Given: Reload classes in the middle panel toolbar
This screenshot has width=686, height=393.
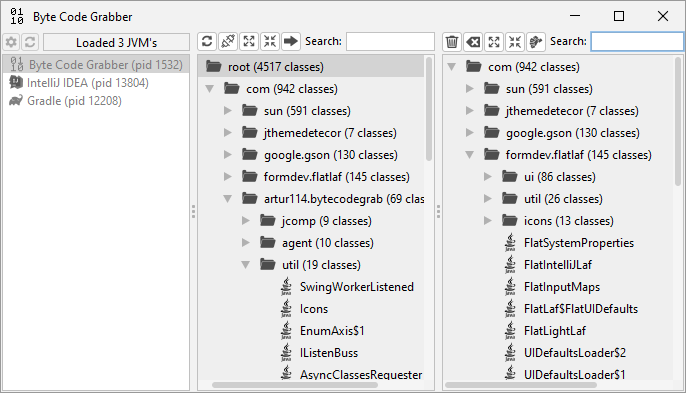Looking at the screenshot, I should [207, 42].
